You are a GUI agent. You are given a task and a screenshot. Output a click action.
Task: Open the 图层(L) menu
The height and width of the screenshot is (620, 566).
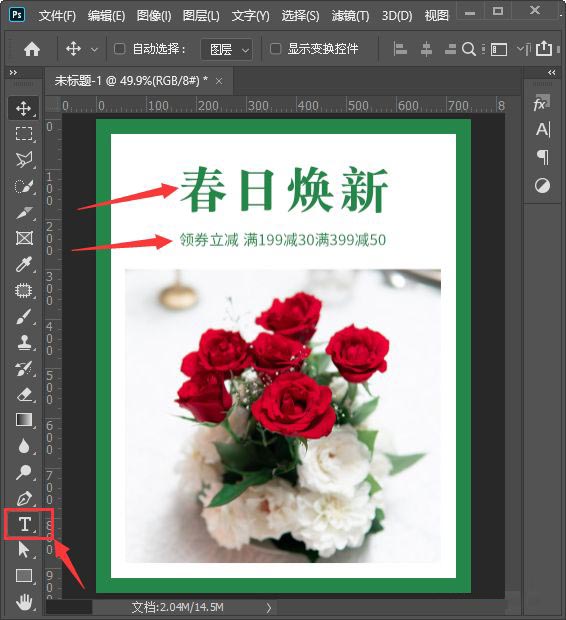point(201,16)
